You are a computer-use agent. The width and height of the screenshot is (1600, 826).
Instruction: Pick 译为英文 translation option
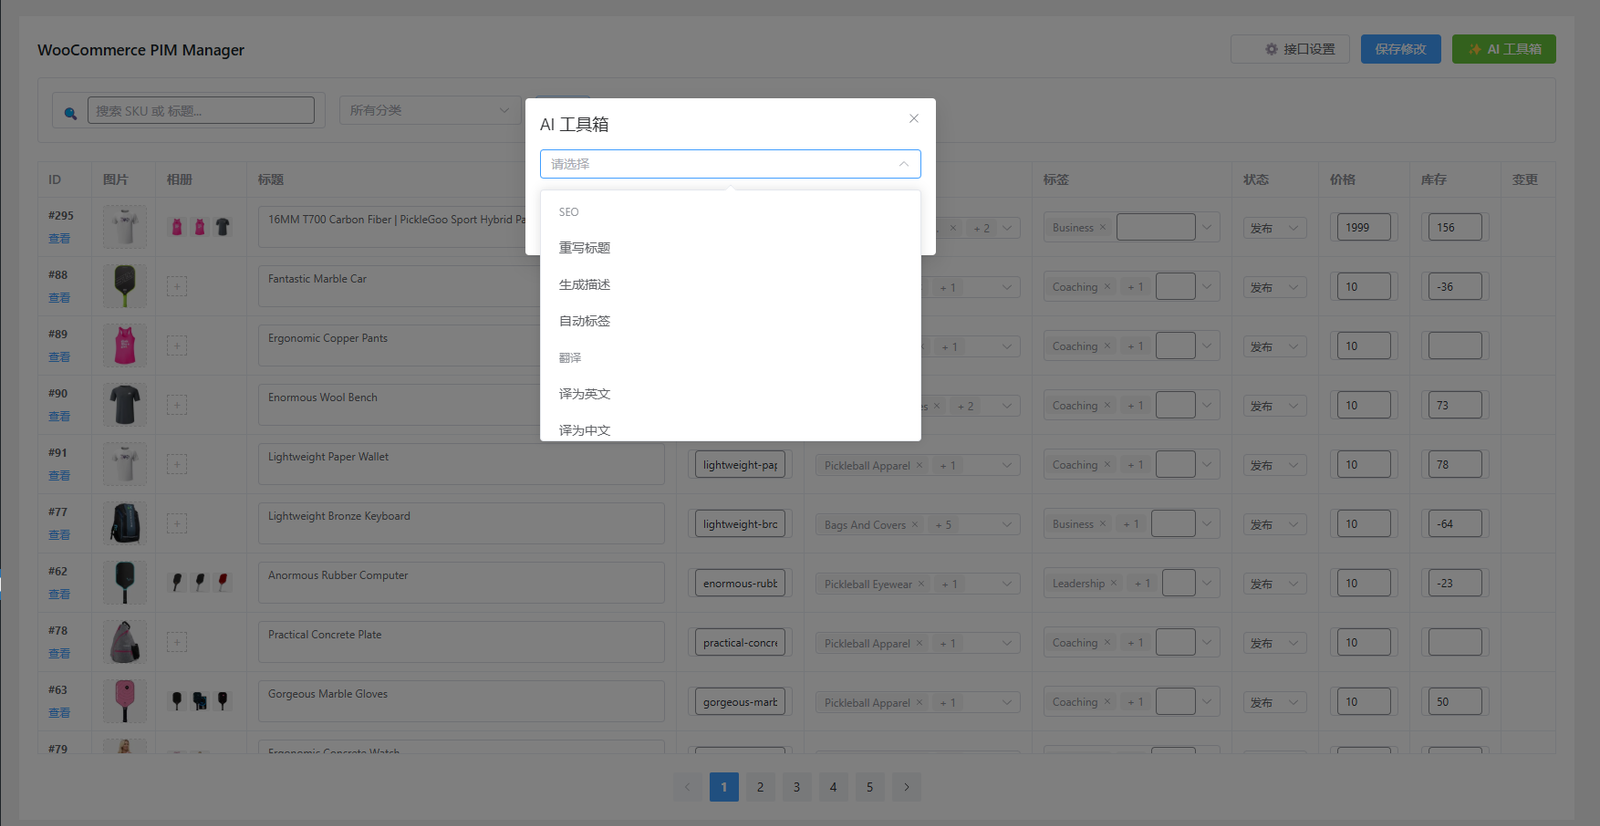point(584,394)
